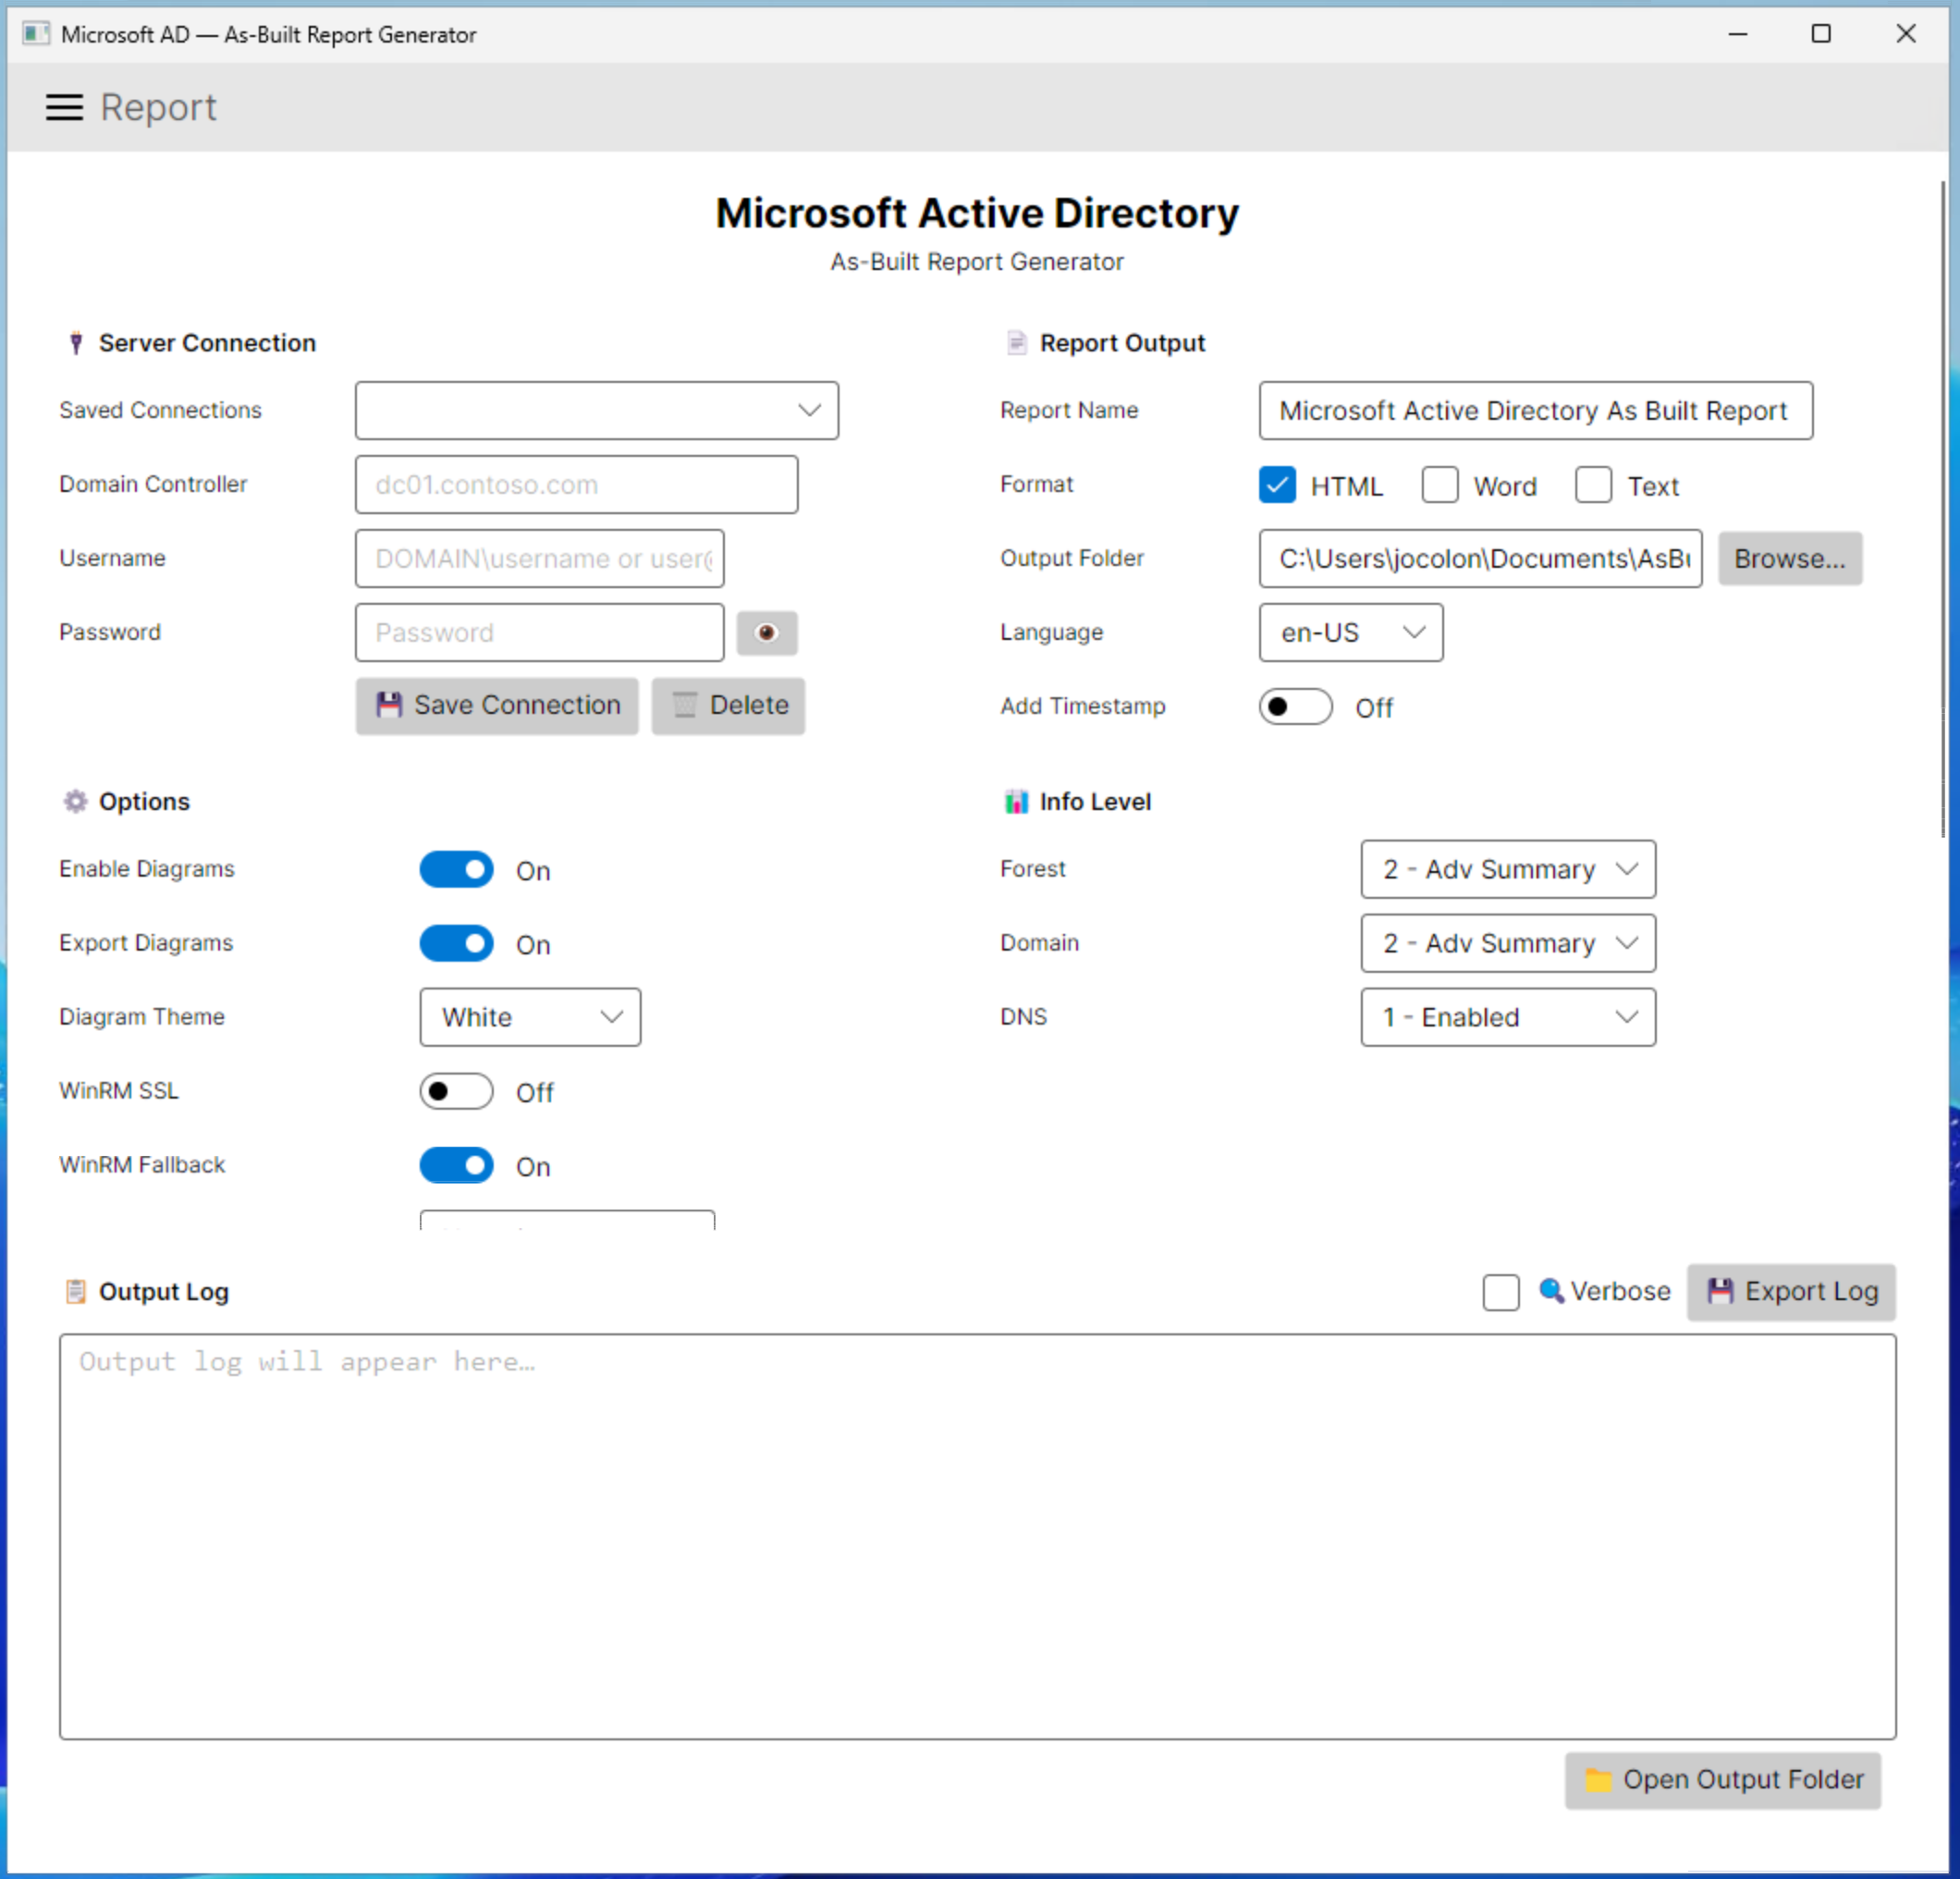Check the Word format checkbox
The image size is (1960, 1879).
point(1439,485)
